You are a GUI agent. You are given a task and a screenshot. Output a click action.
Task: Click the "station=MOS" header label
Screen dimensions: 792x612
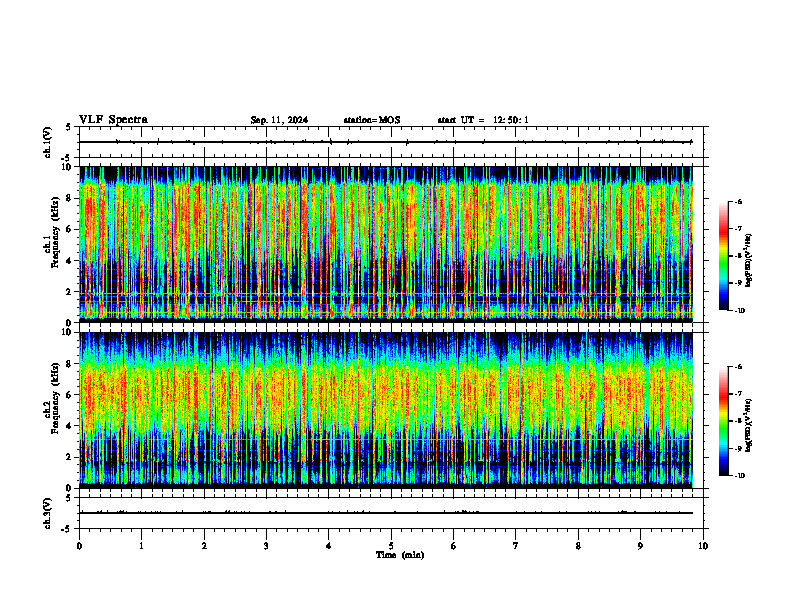pos(372,120)
